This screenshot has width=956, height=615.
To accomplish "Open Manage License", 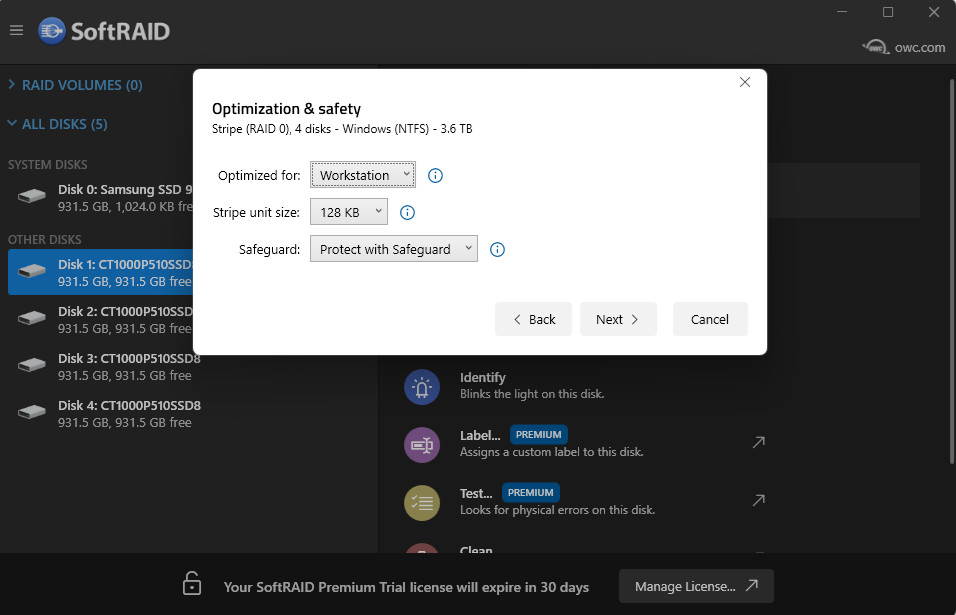I will coord(696,586).
